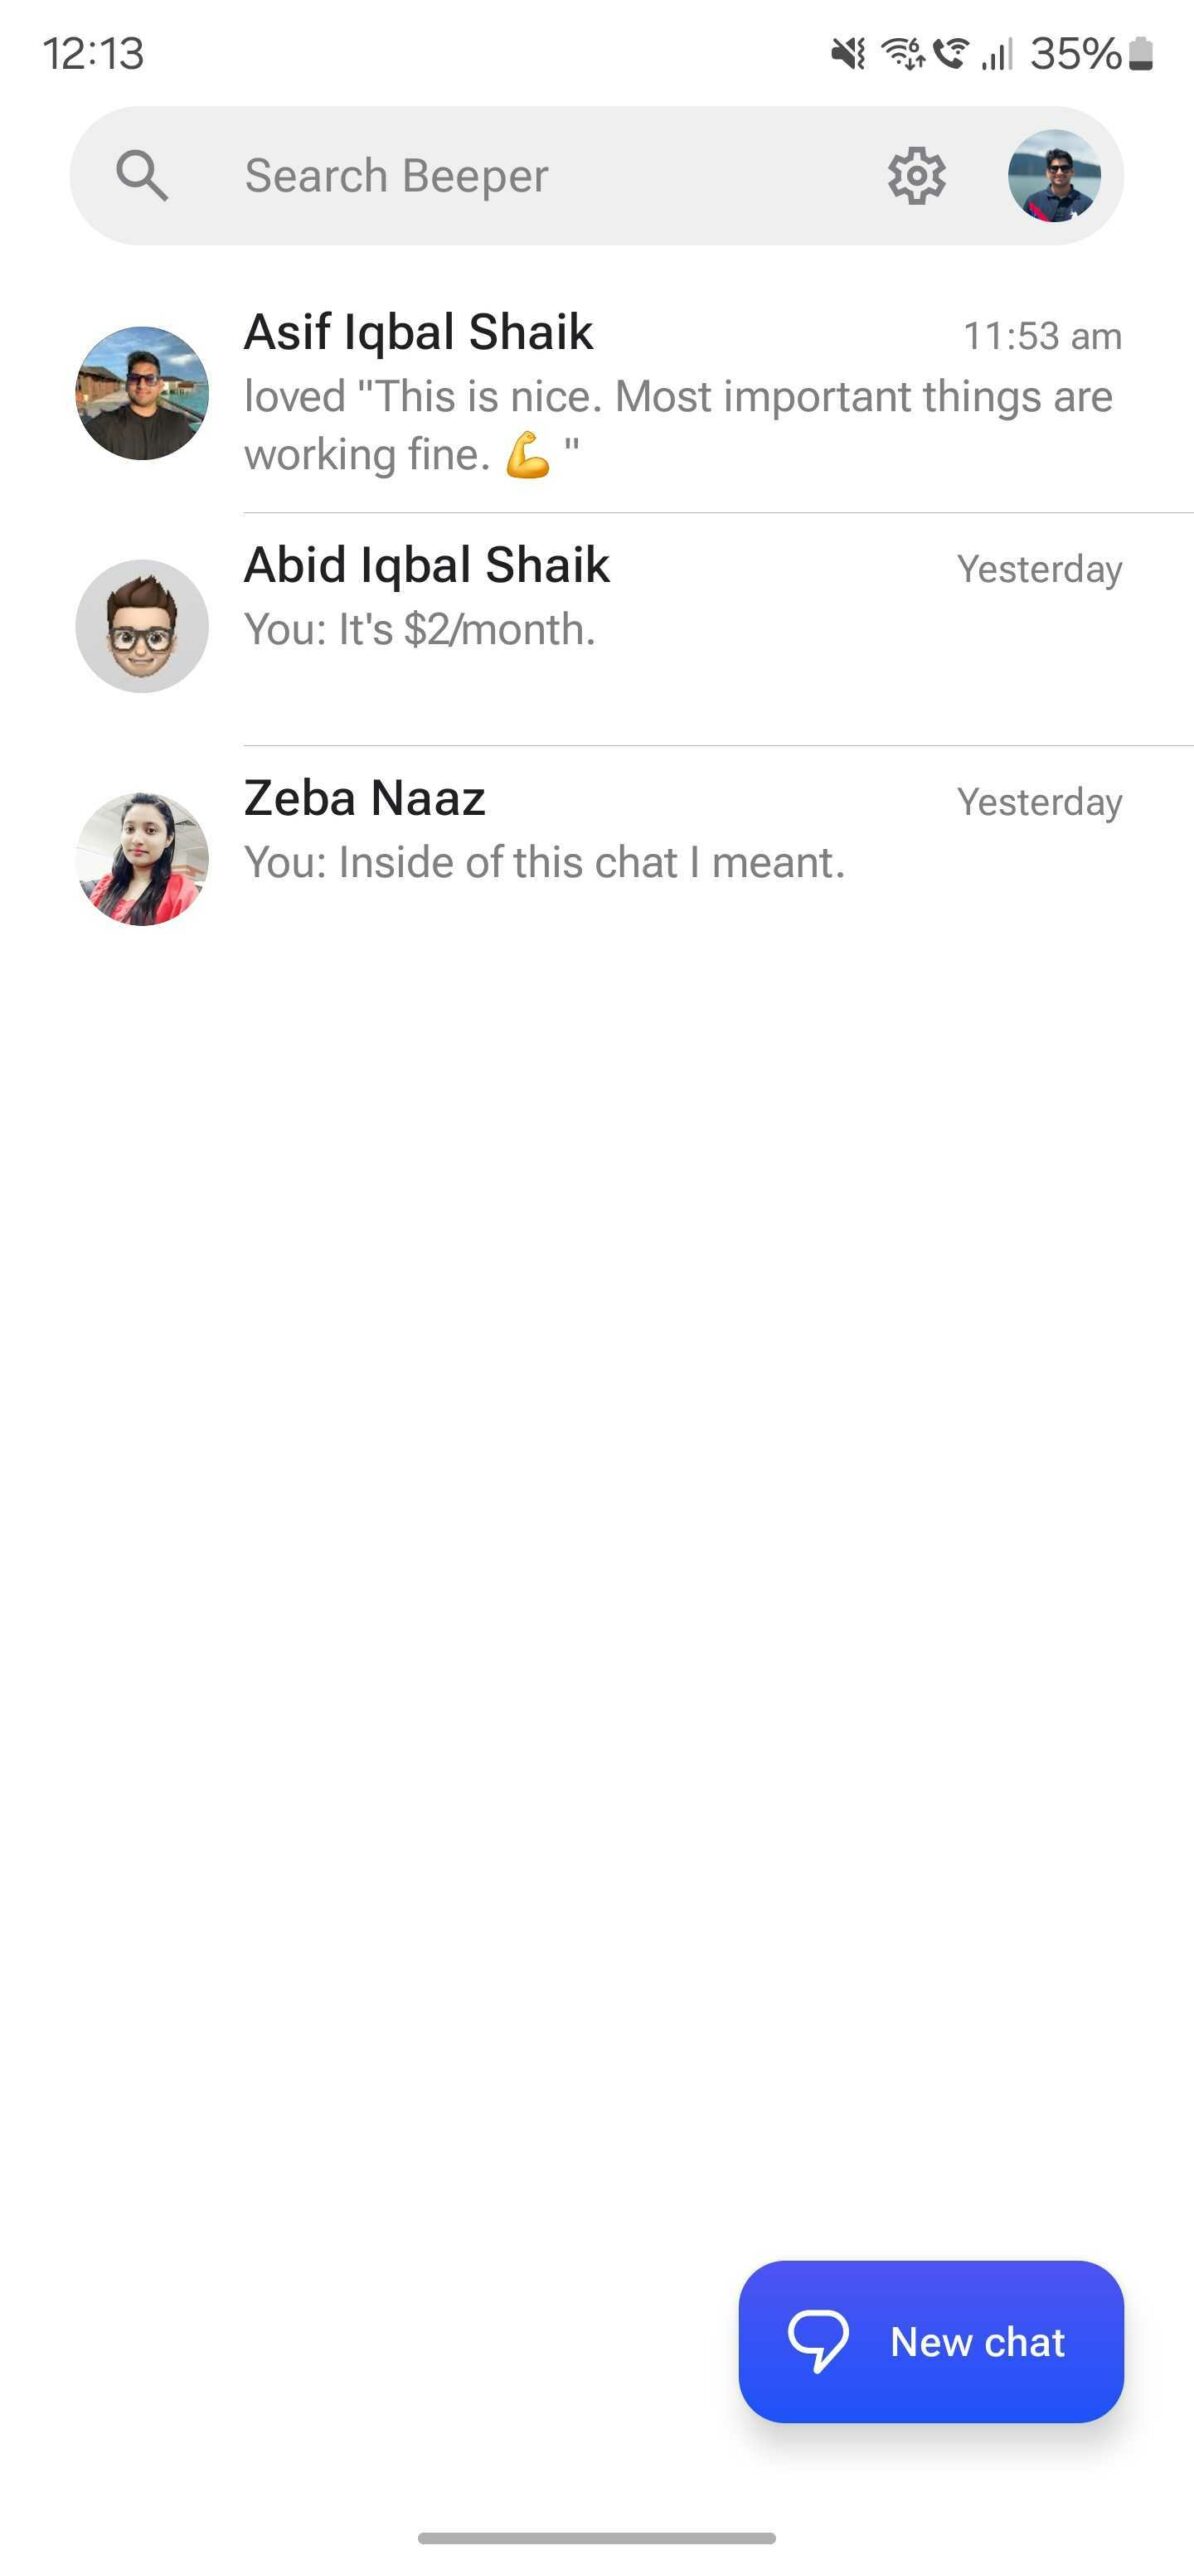Tap the battery icon in status bar
Screen dimensions: 1194x2560
coord(1141,54)
